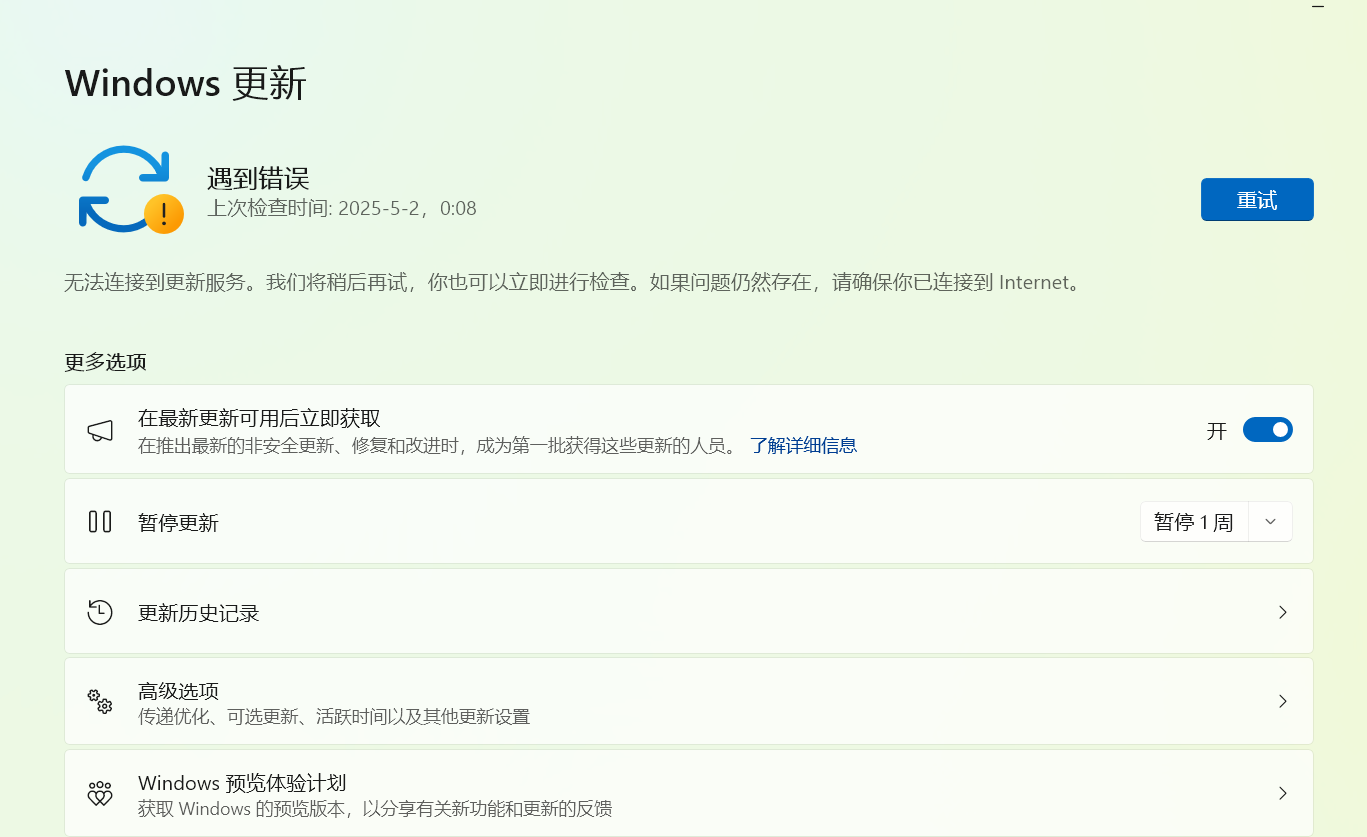
Task: Click the gears icon for 高级选项
Action: (100, 701)
